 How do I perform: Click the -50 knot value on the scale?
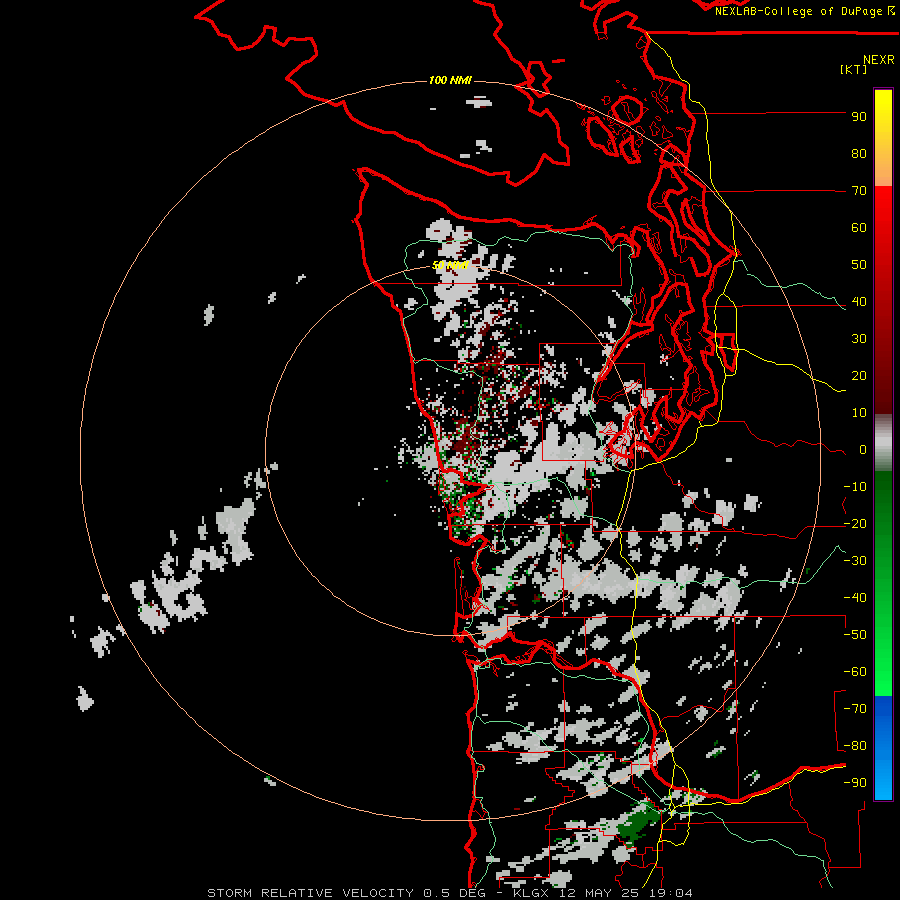coord(855,635)
